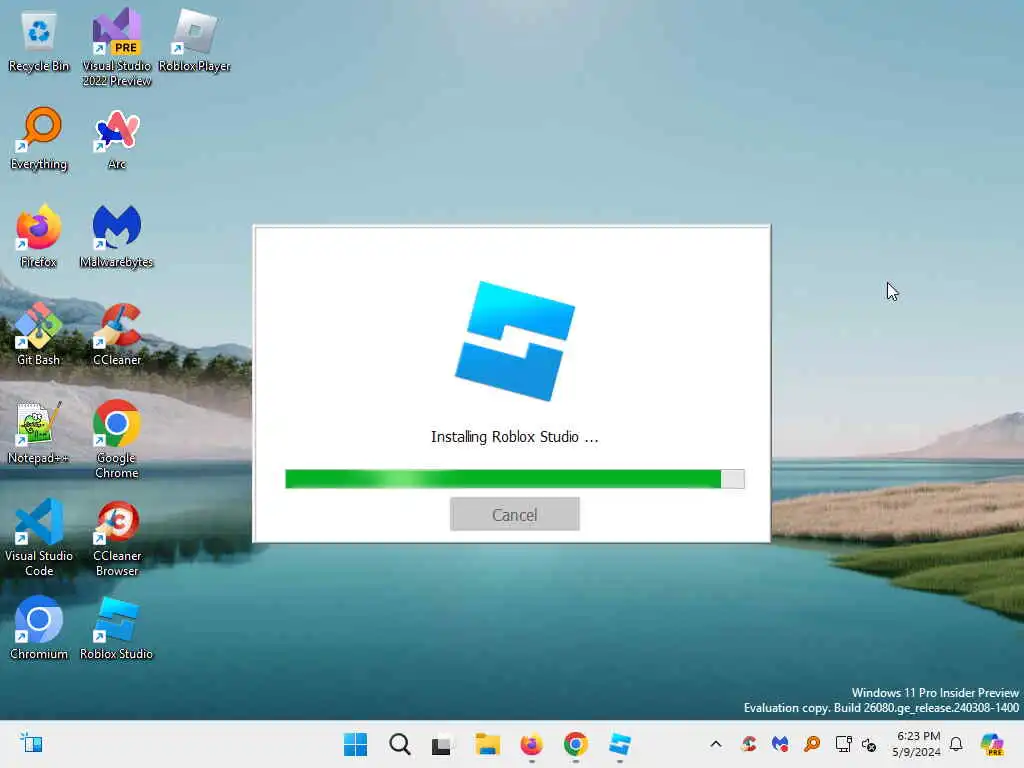
Task: Select the Roblox Studio desktop shortcut
Action: pos(116,628)
